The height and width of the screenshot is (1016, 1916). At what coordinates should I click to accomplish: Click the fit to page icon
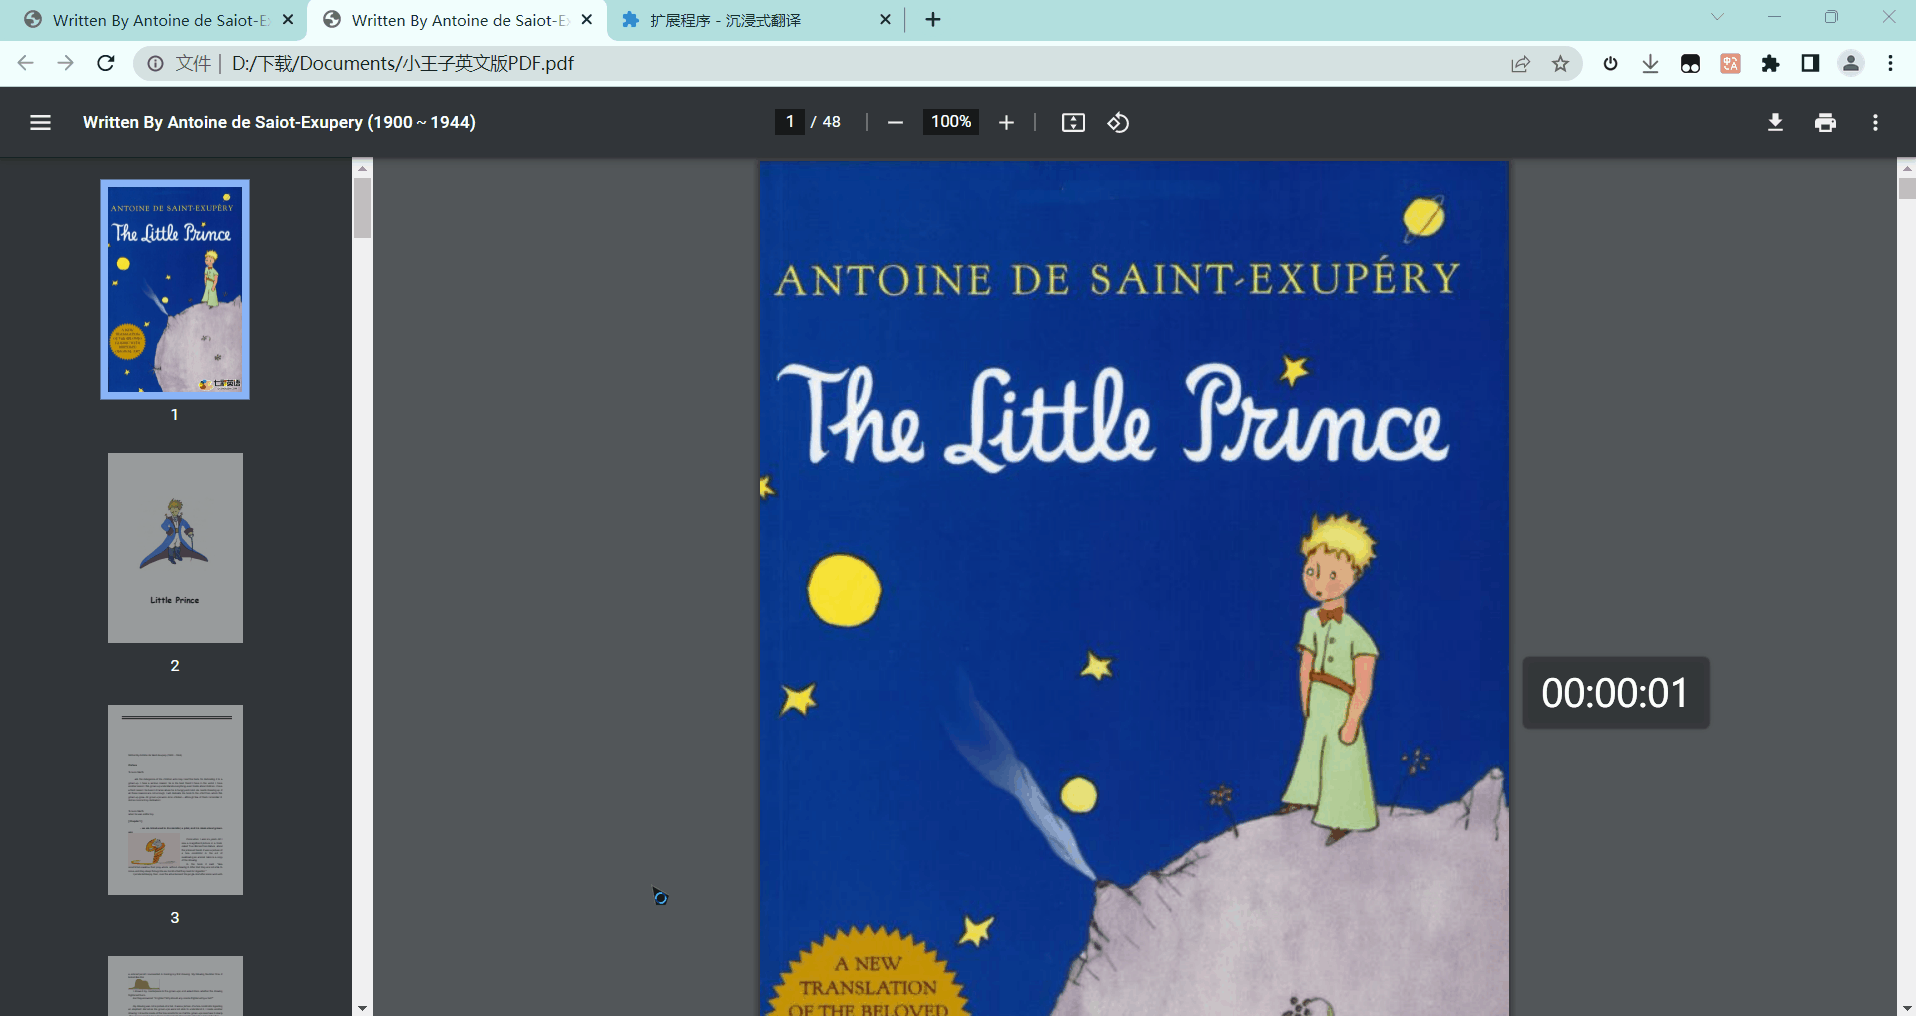(1073, 122)
